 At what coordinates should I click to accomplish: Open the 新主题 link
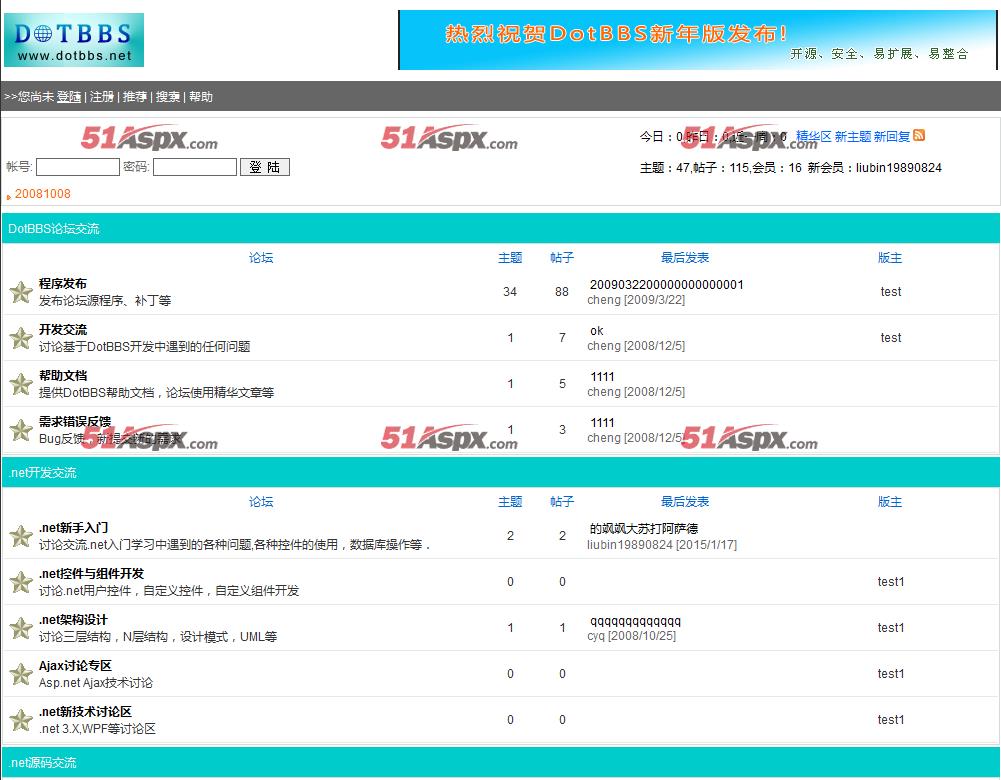[x=853, y=136]
